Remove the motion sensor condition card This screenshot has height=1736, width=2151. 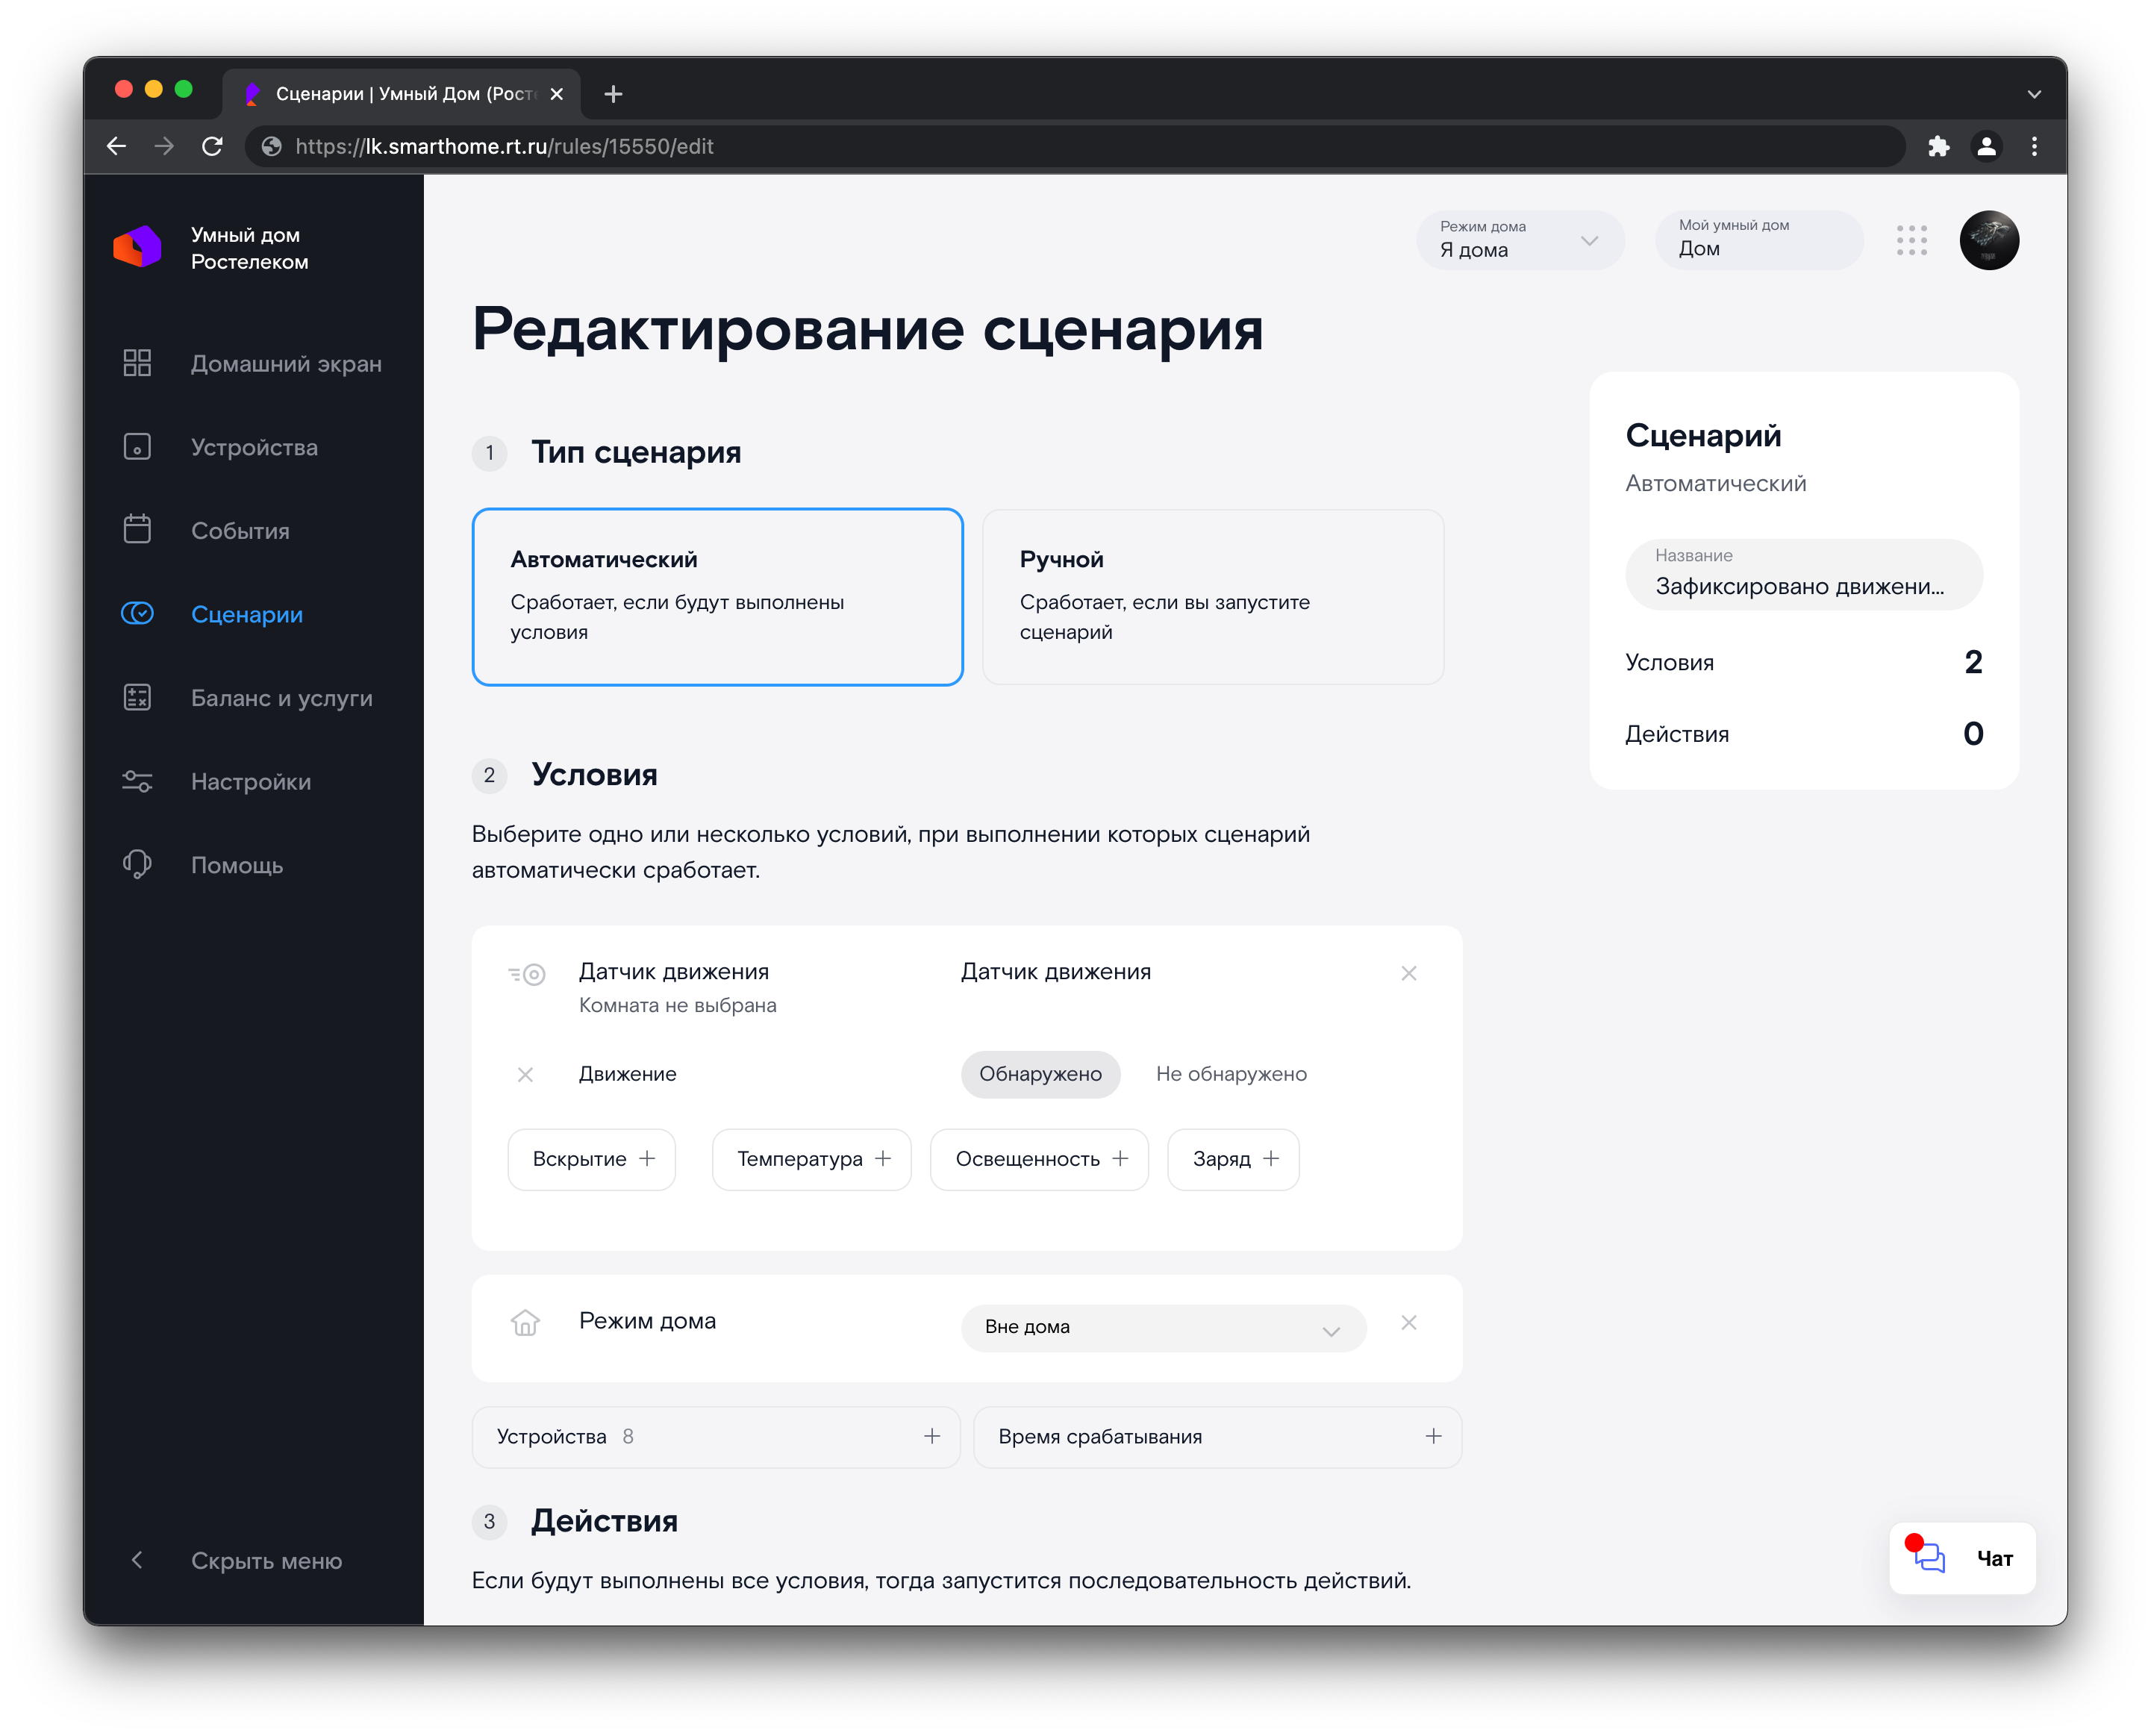click(x=1408, y=973)
